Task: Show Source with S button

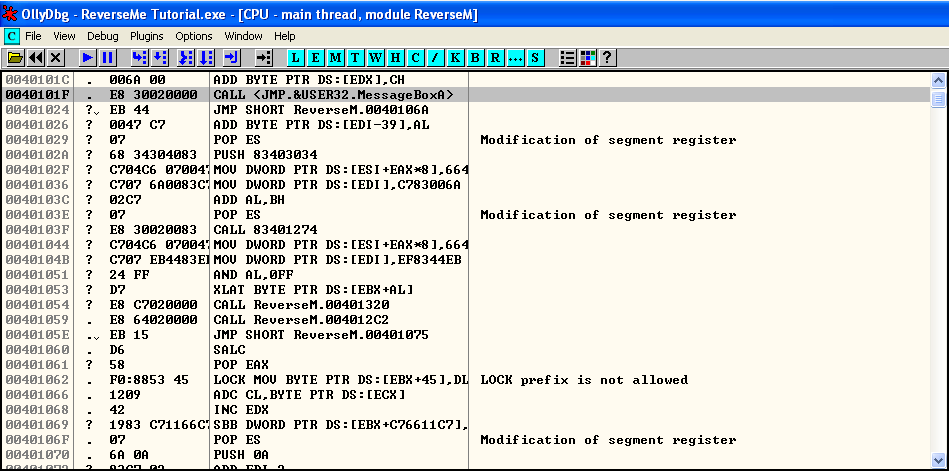Action: (x=534, y=58)
